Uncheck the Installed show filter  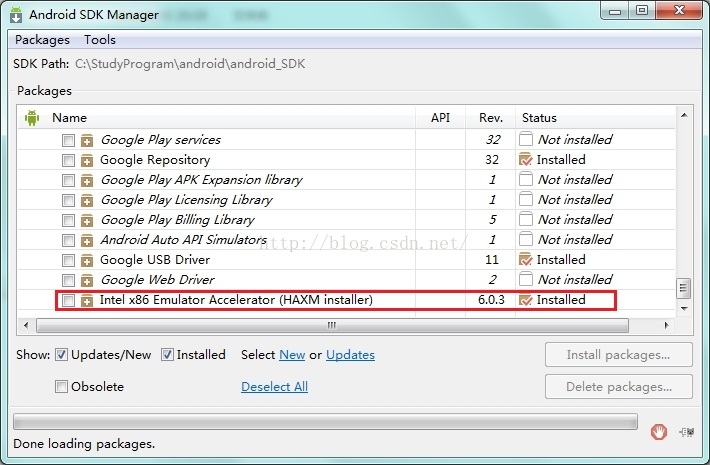tap(167, 355)
